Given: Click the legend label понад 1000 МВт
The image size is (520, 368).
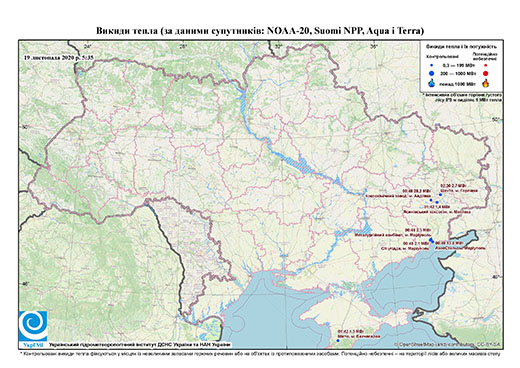Looking at the screenshot, I should pos(459,83).
